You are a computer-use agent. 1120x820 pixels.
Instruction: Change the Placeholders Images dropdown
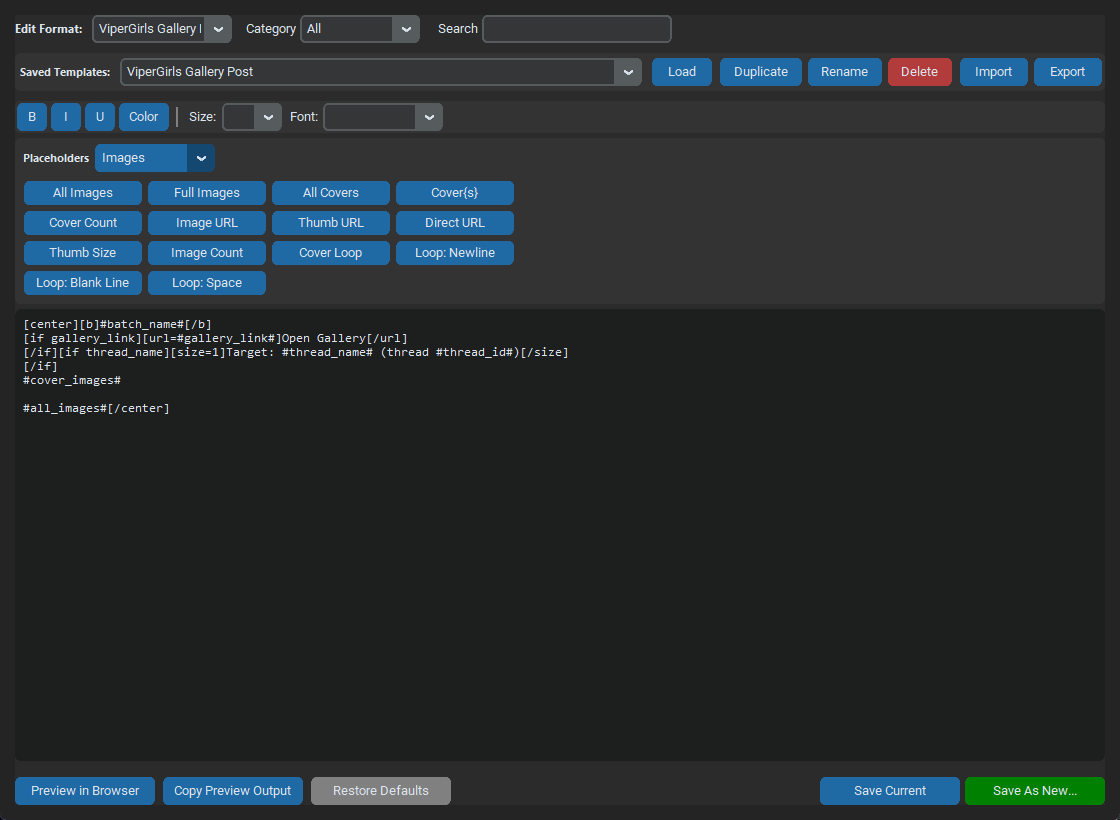click(155, 159)
